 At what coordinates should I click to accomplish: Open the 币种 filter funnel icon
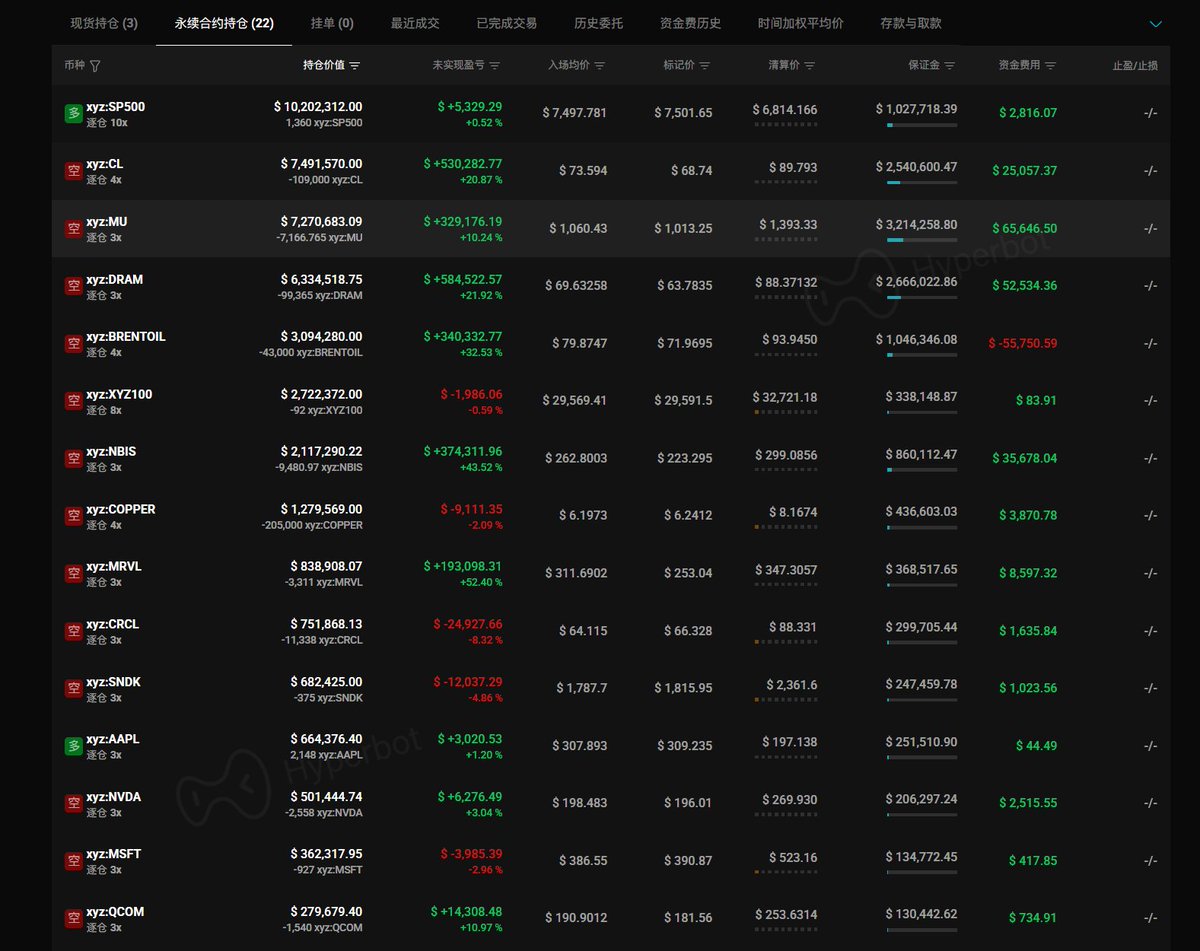(95, 66)
